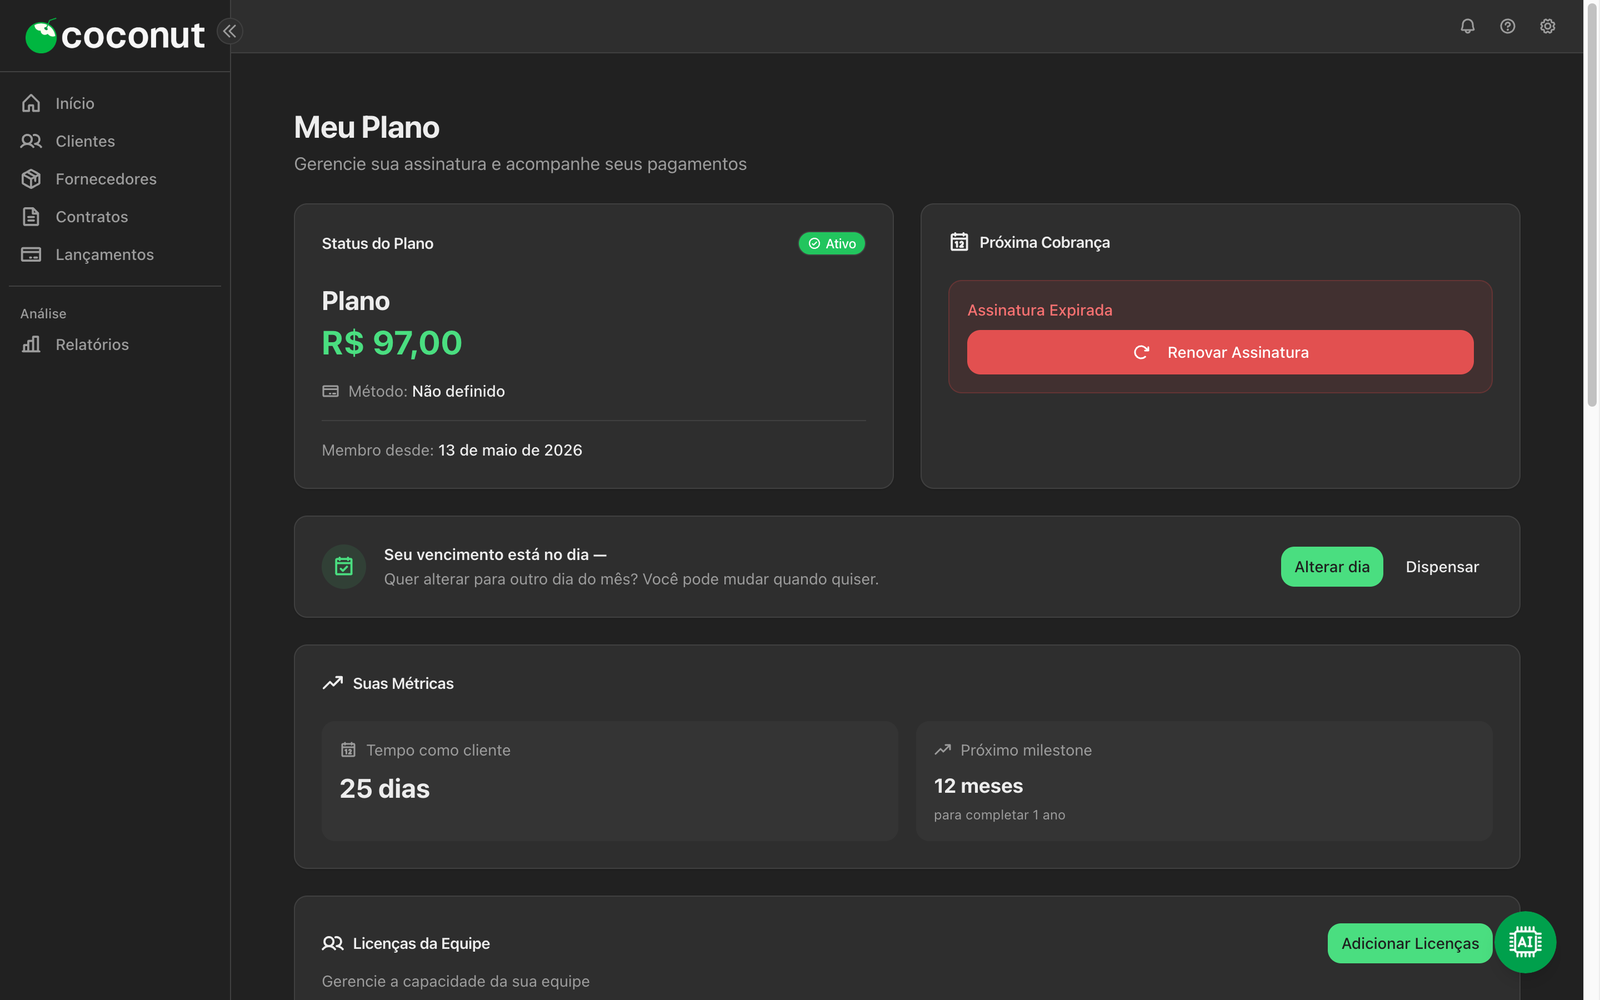1600x1000 pixels.
Task: Click the Início home icon
Action: pos(31,103)
